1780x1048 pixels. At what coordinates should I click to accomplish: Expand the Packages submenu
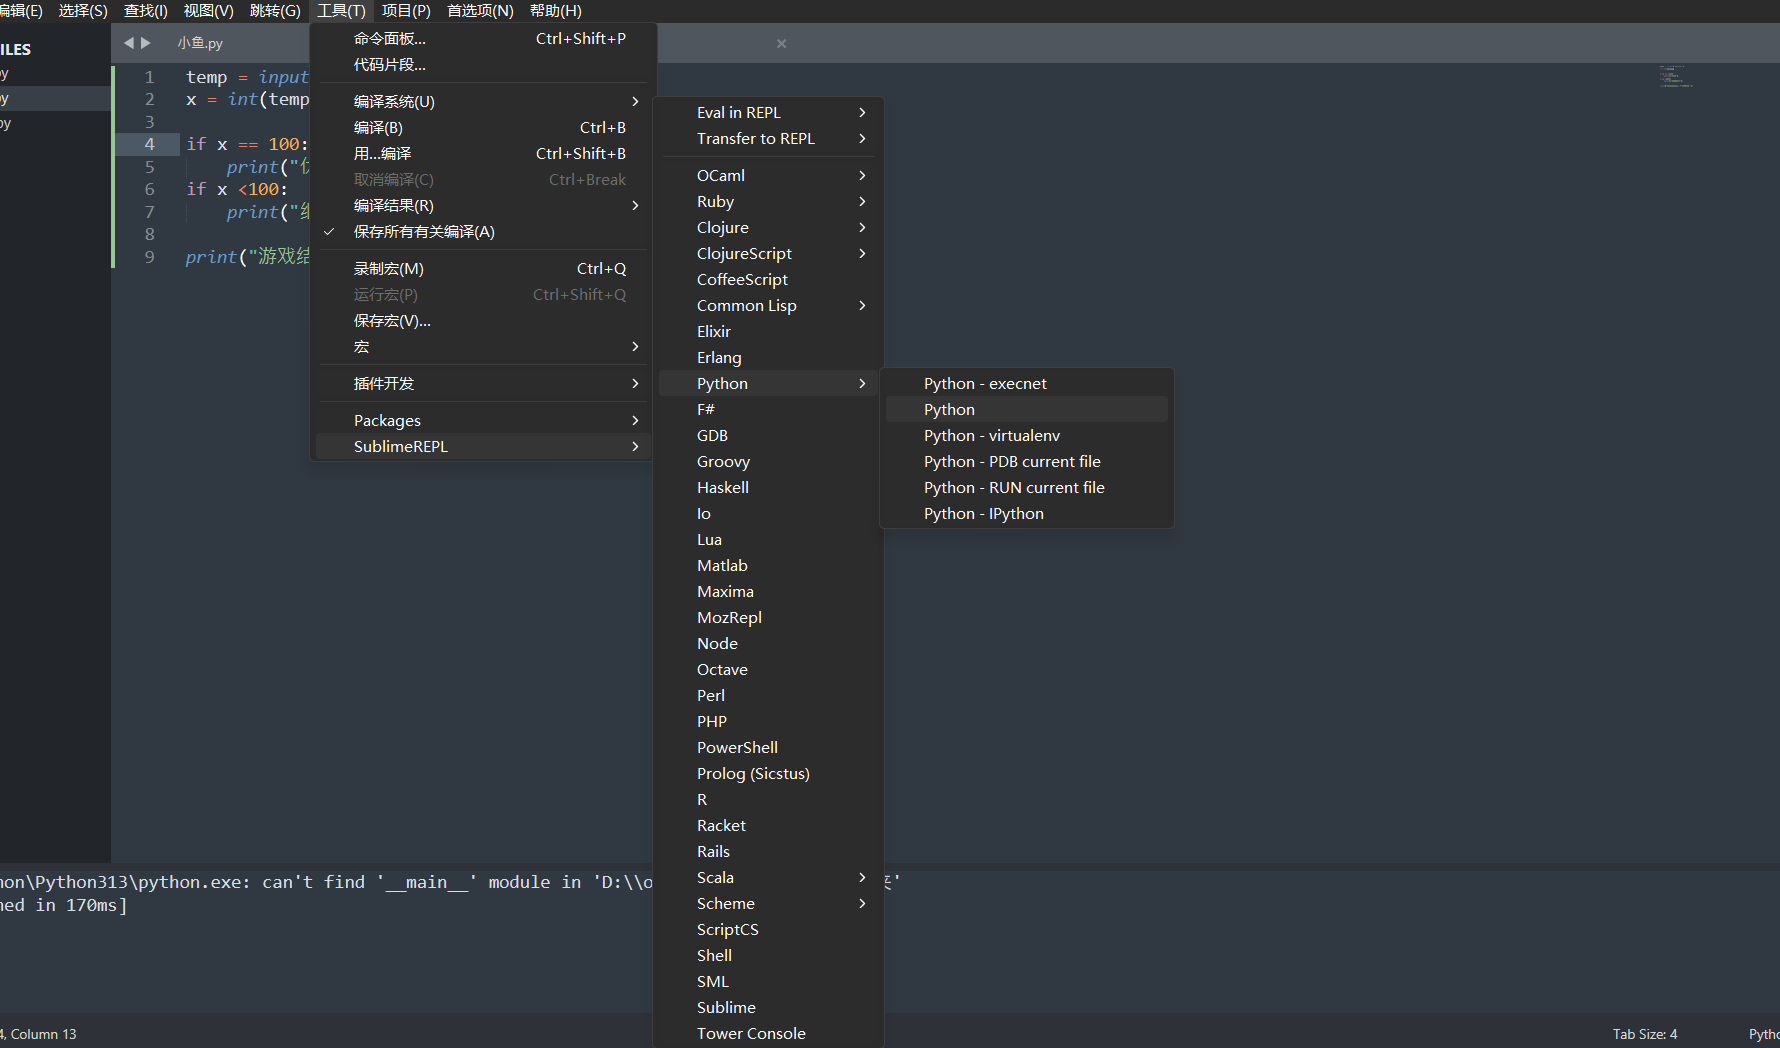(x=481, y=421)
